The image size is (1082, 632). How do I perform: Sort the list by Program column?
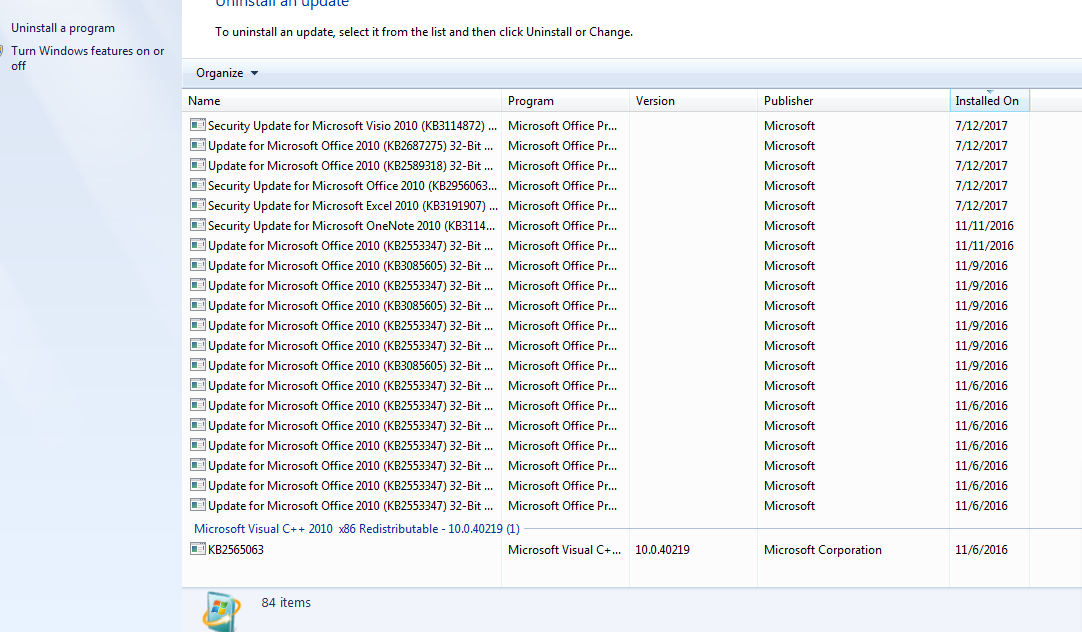pyautogui.click(x=566, y=101)
